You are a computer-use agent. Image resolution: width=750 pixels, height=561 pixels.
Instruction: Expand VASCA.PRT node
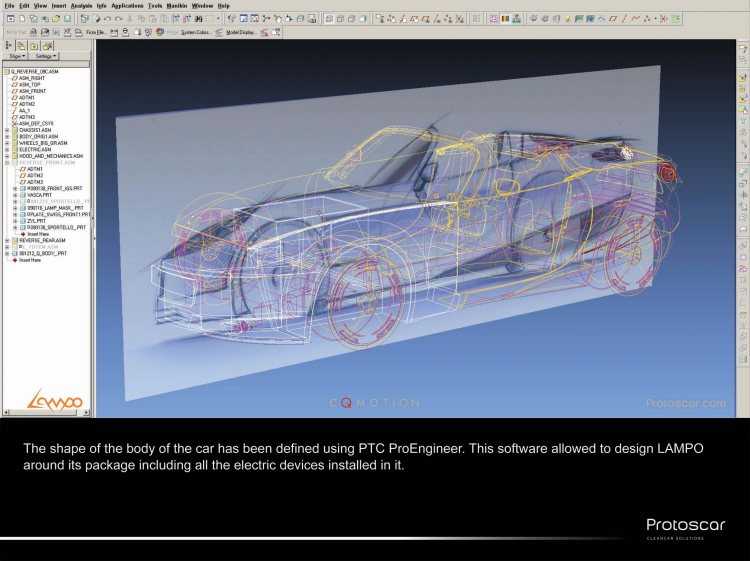[x=15, y=195]
